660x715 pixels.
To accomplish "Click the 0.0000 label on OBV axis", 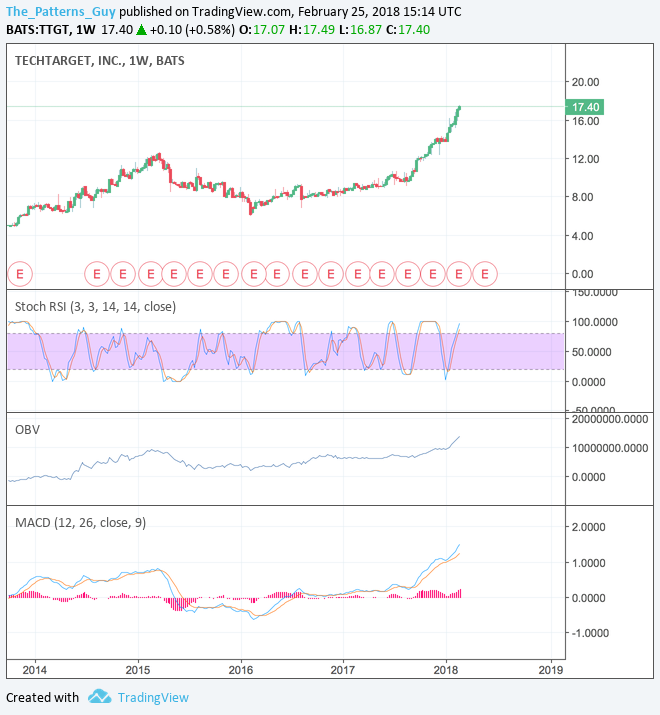I will click(x=589, y=477).
